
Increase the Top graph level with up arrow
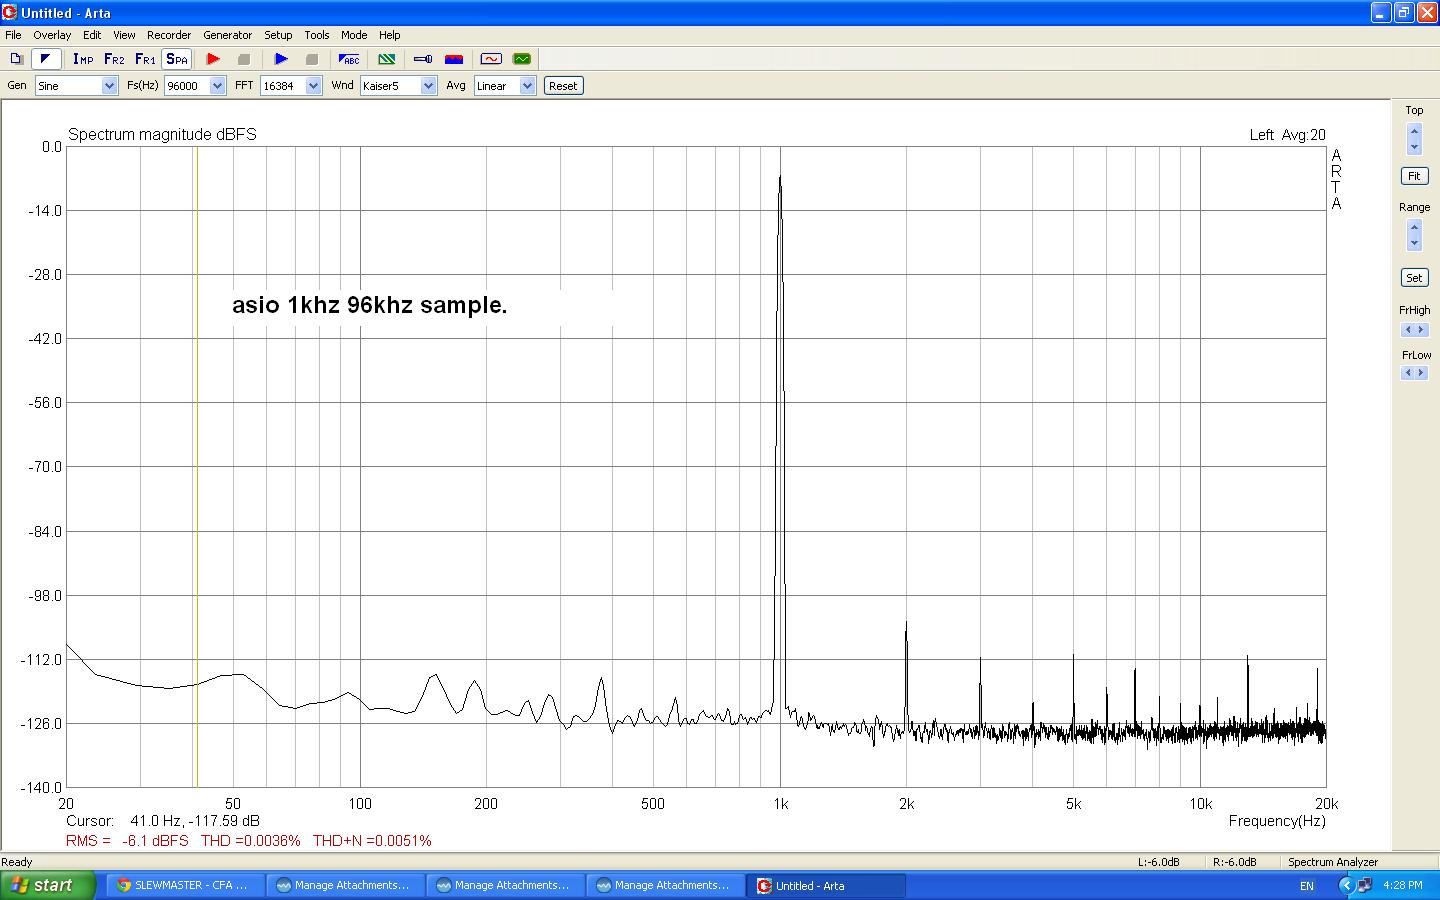point(1414,131)
